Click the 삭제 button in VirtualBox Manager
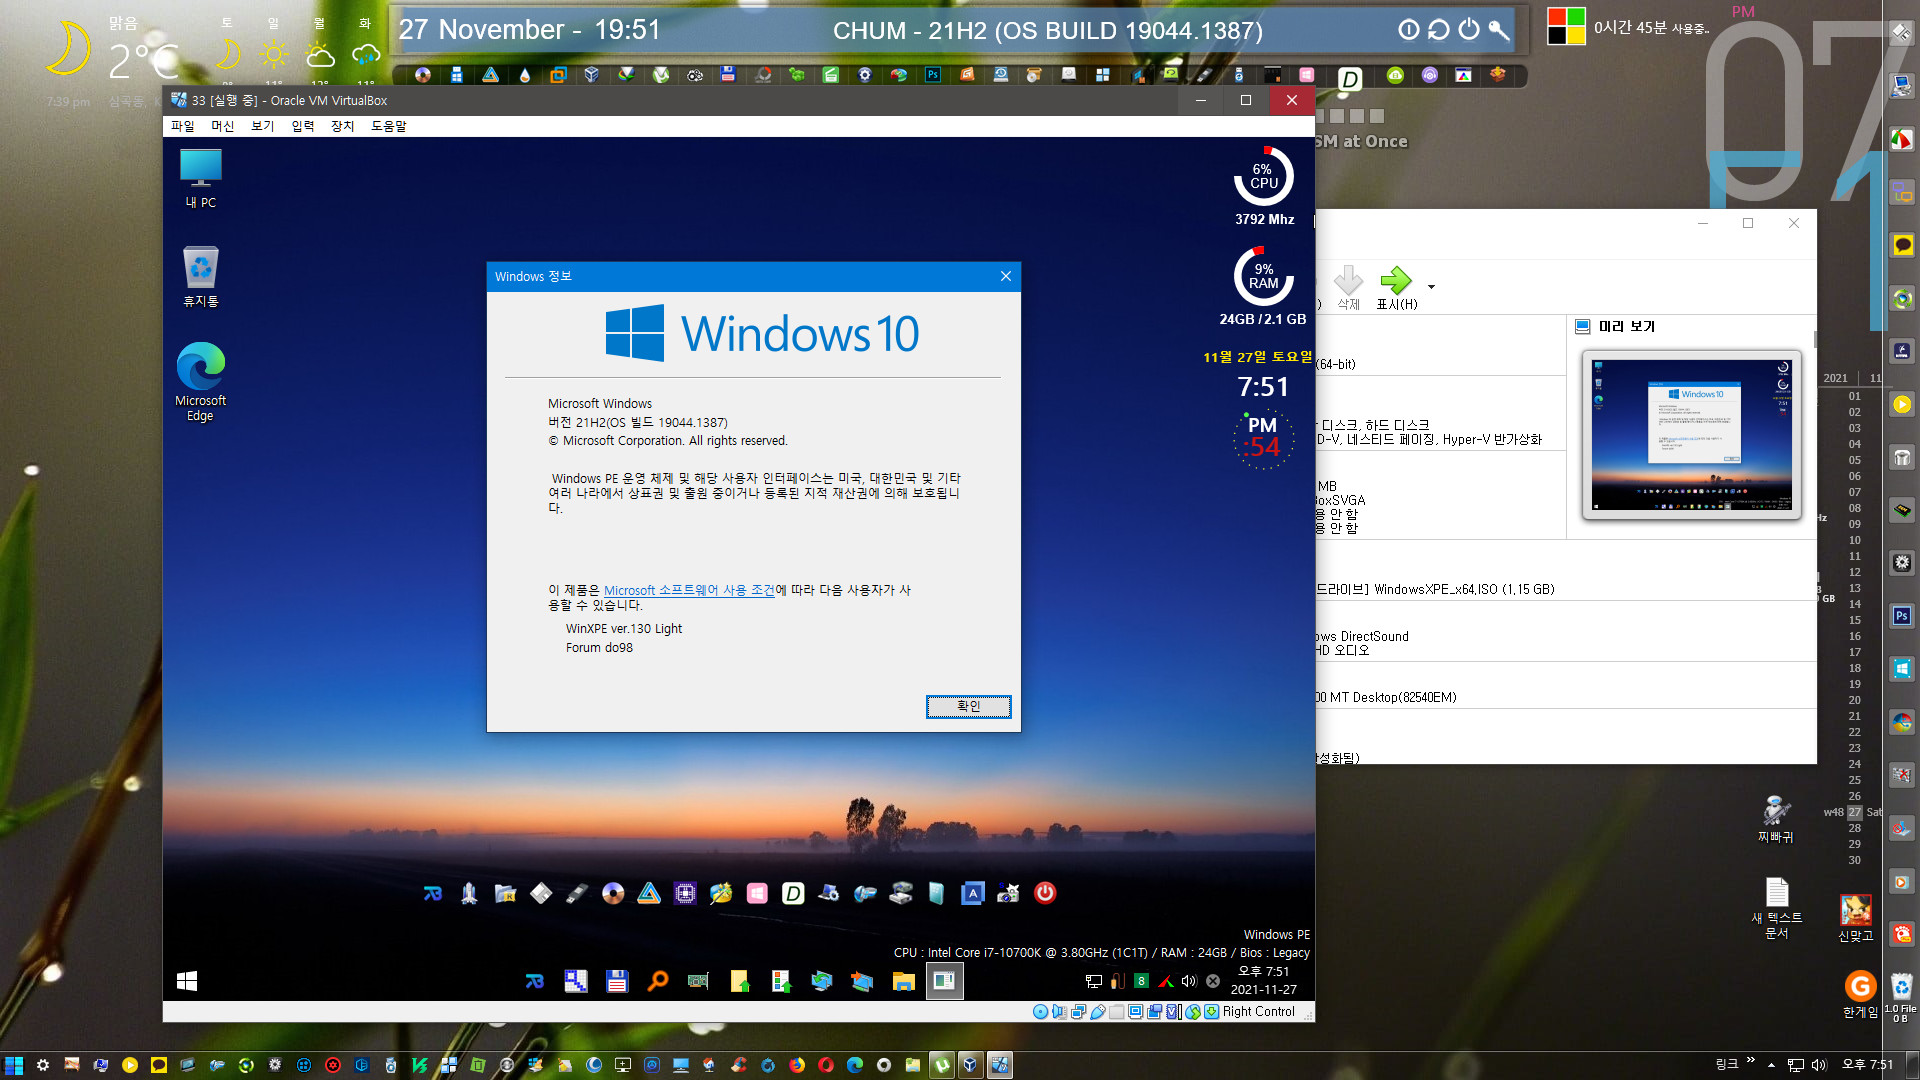The width and height of the screenshot is (1920, 1080). [1348, 288]
